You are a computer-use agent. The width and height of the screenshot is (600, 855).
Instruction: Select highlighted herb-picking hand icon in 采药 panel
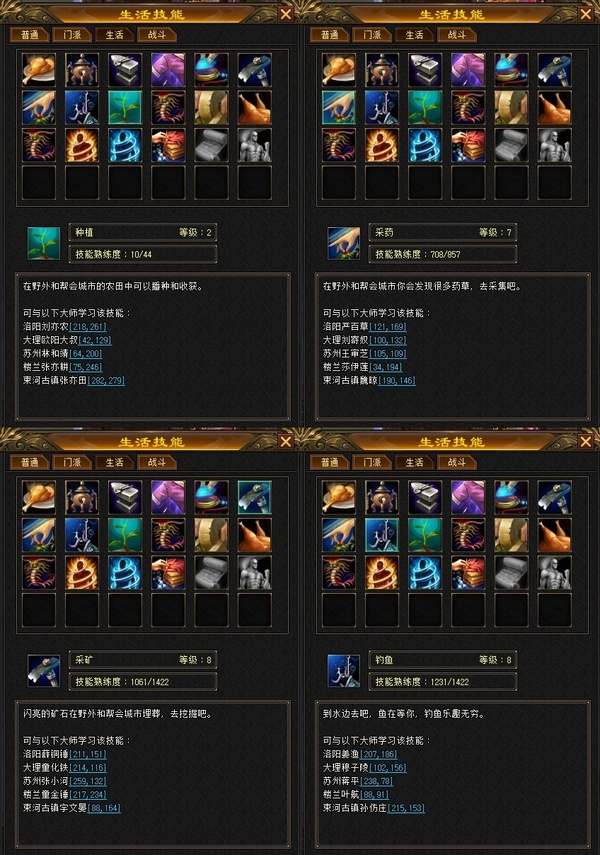point(339,107)
